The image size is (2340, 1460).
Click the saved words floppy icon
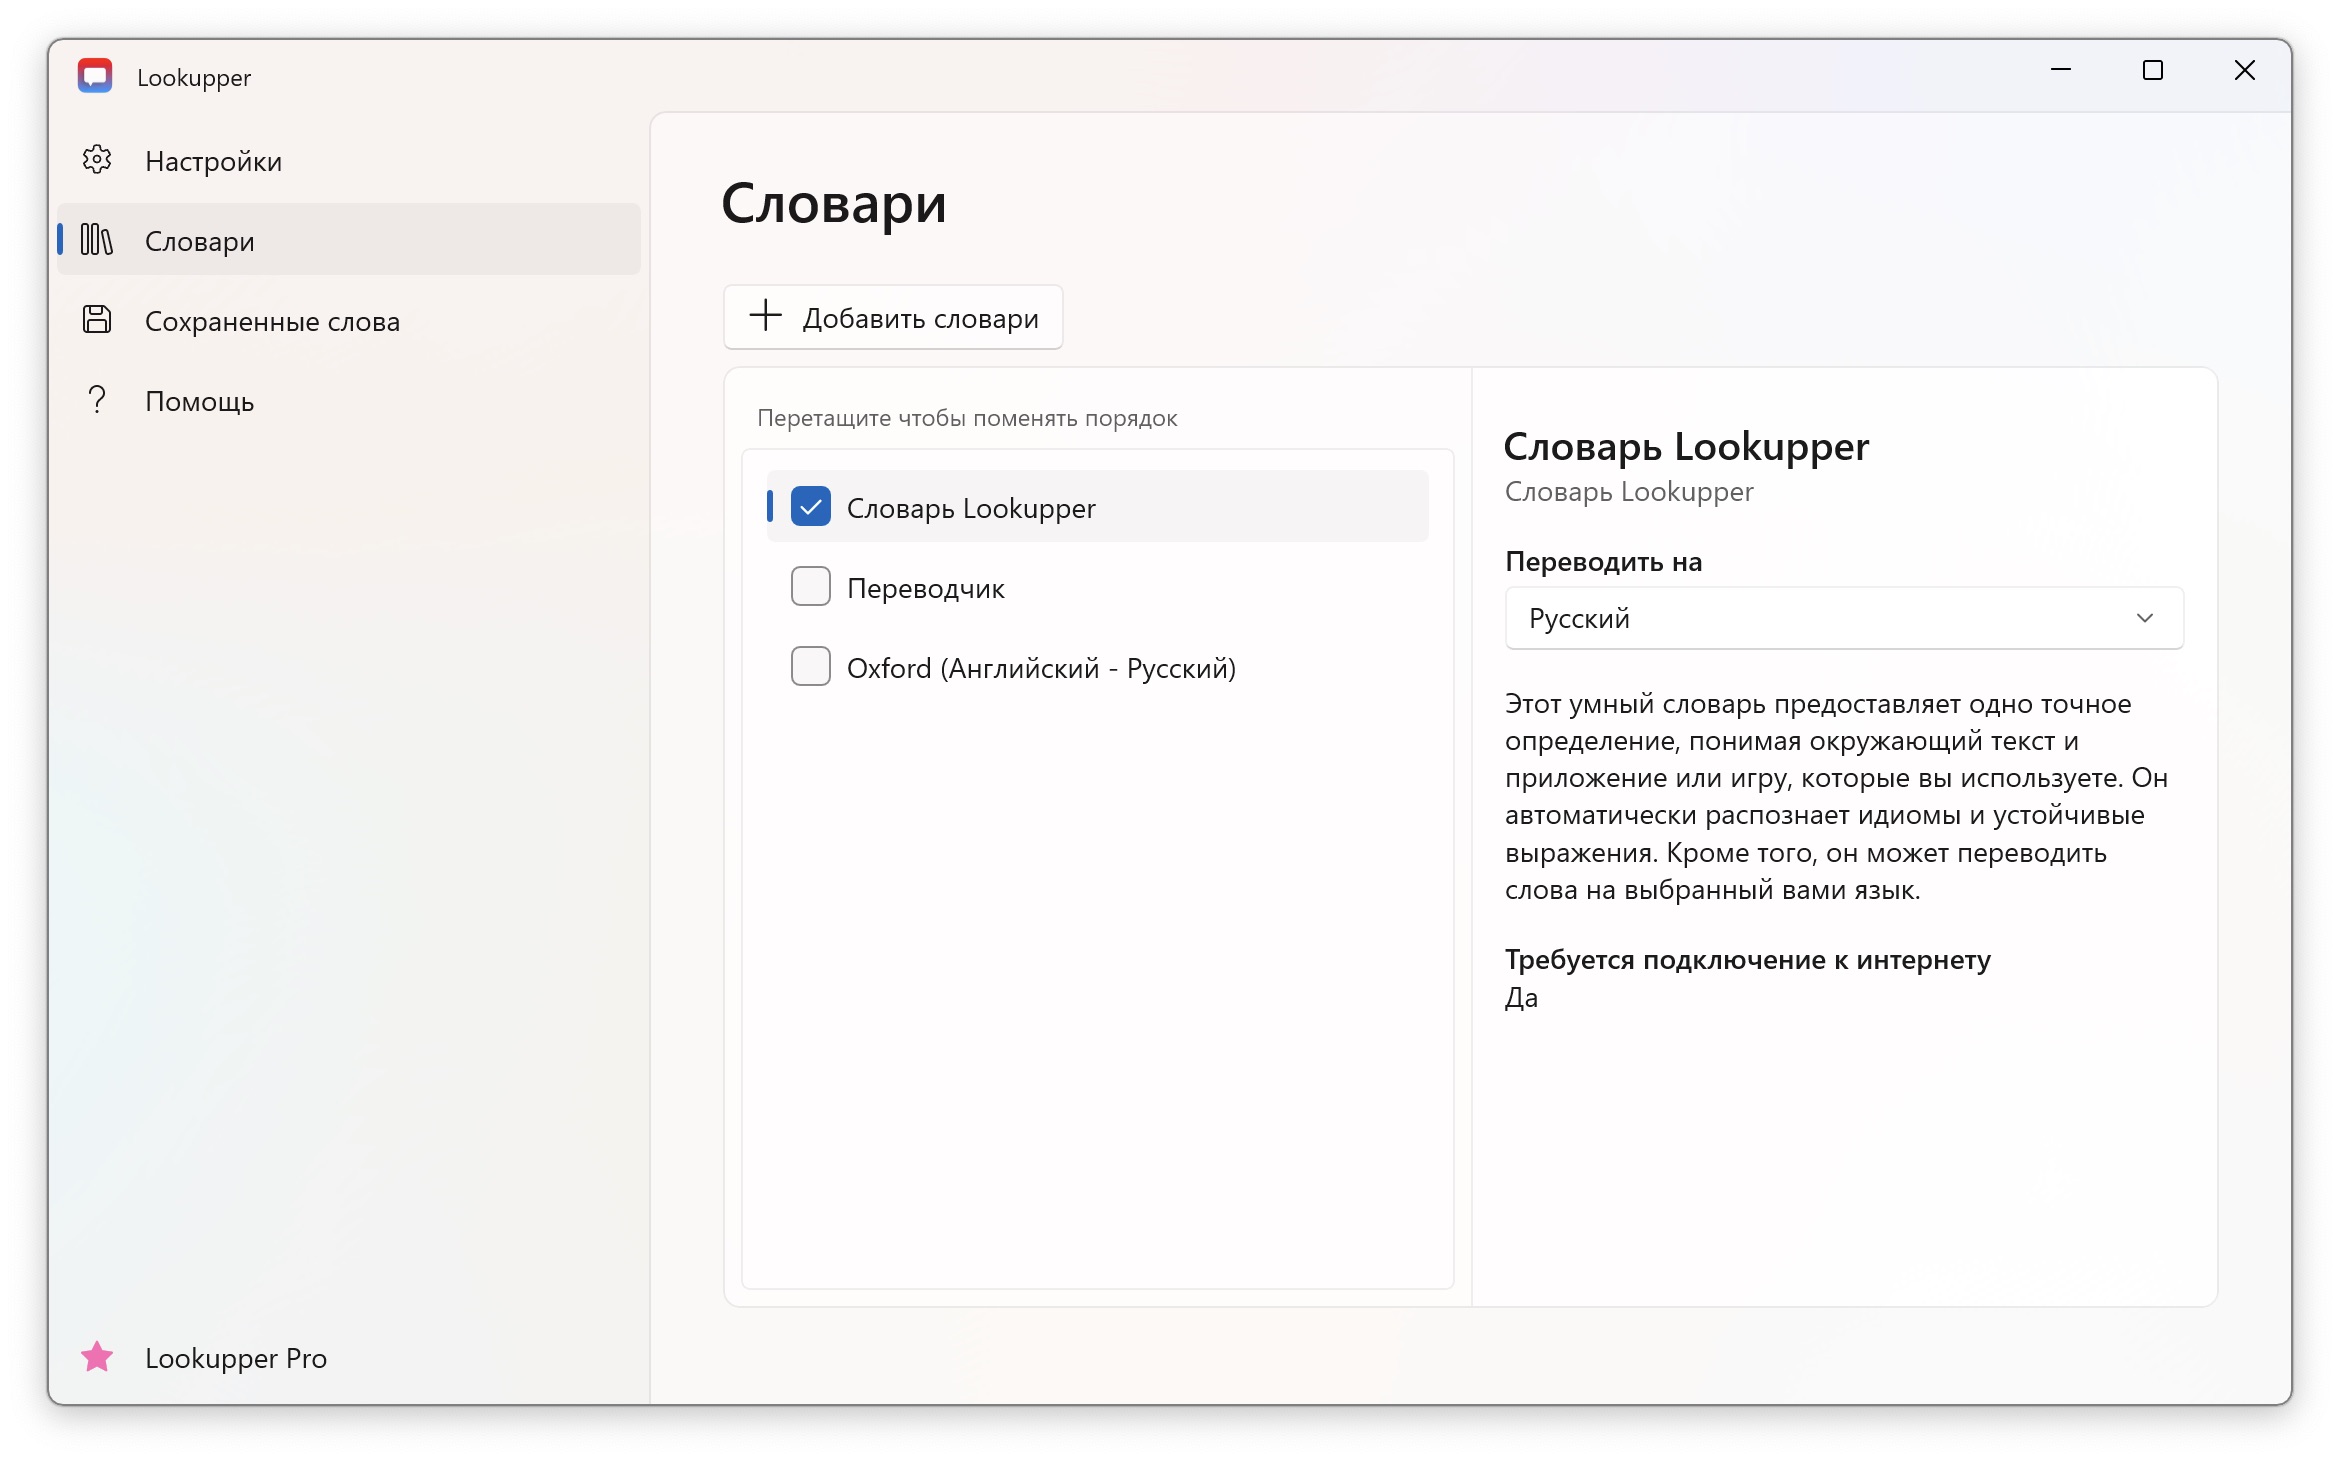pyautogui.click(x=97, y=320)
